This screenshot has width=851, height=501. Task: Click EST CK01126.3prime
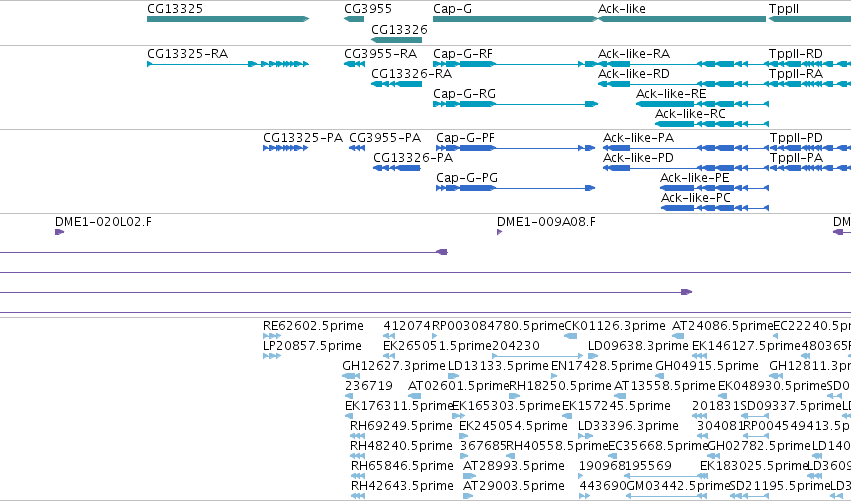coord(570,337)
